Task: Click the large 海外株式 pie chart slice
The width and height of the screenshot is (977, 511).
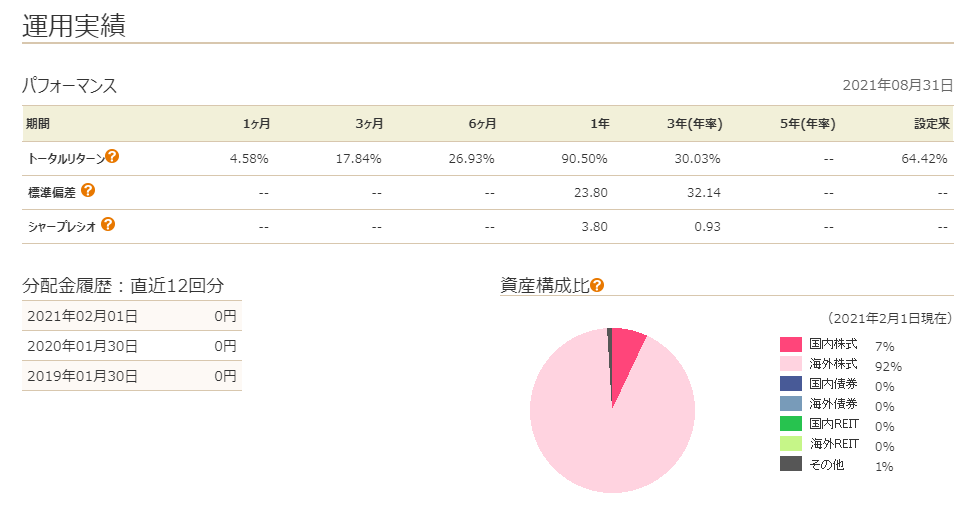Action: tap(600, 430)
